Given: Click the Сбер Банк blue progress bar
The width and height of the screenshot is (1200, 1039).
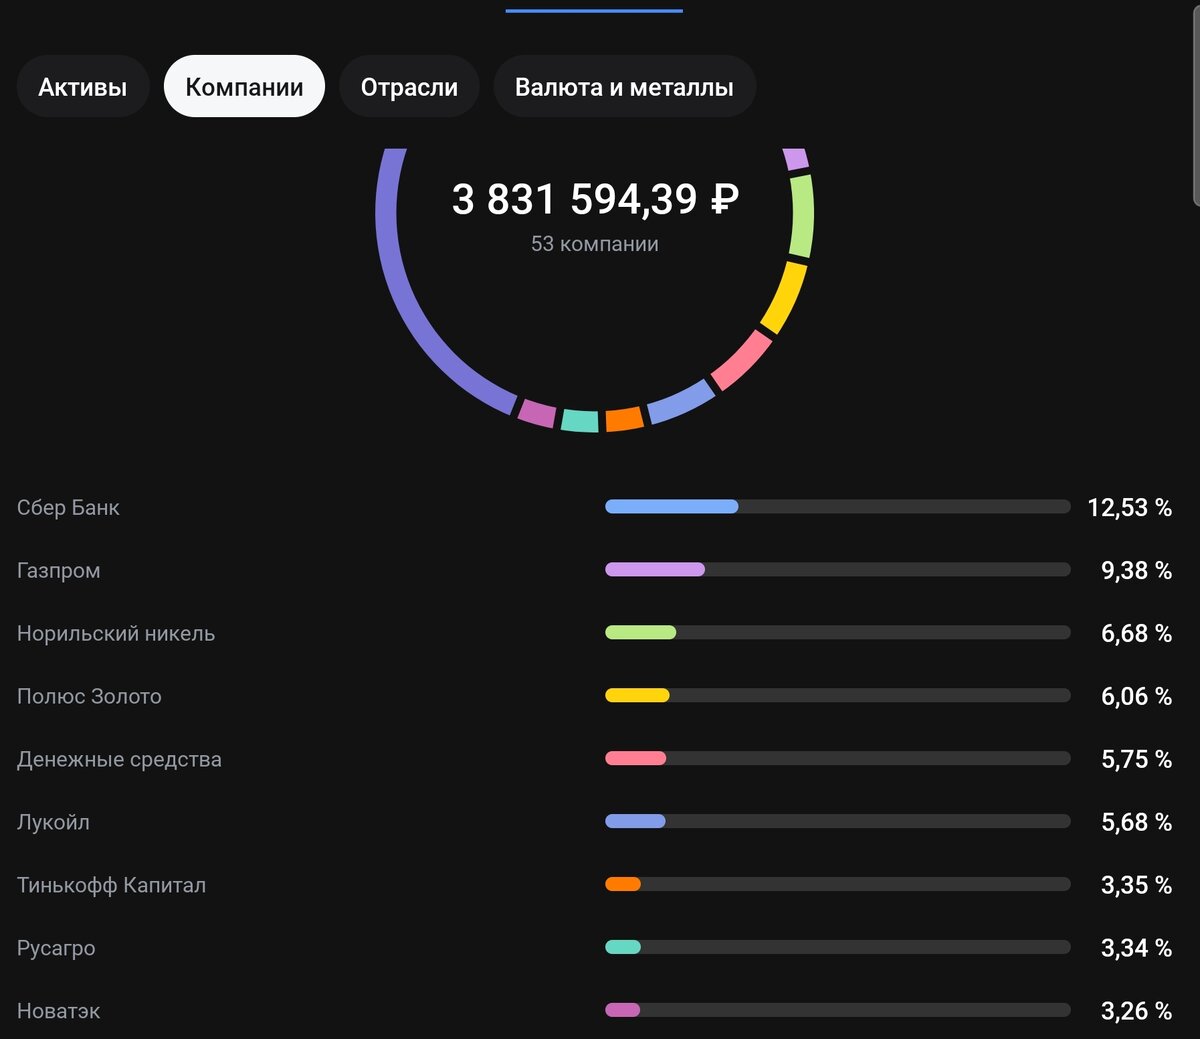Looking at the screenshot, I should point(672,507).
